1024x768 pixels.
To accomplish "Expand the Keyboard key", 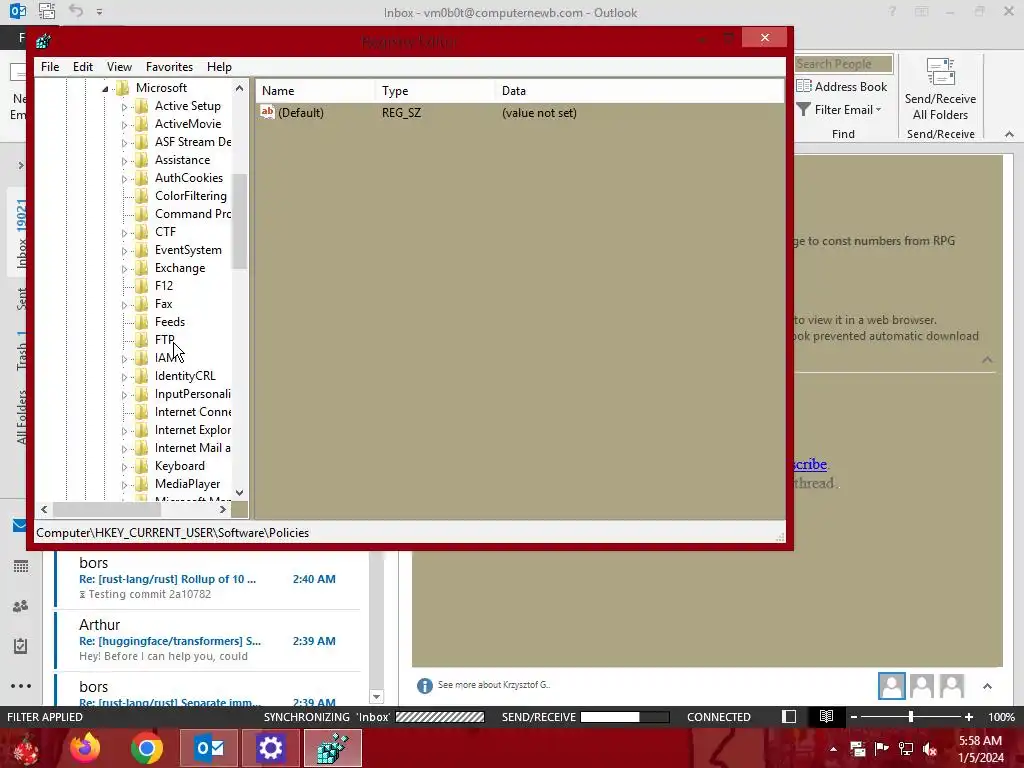I will point(124,466).
